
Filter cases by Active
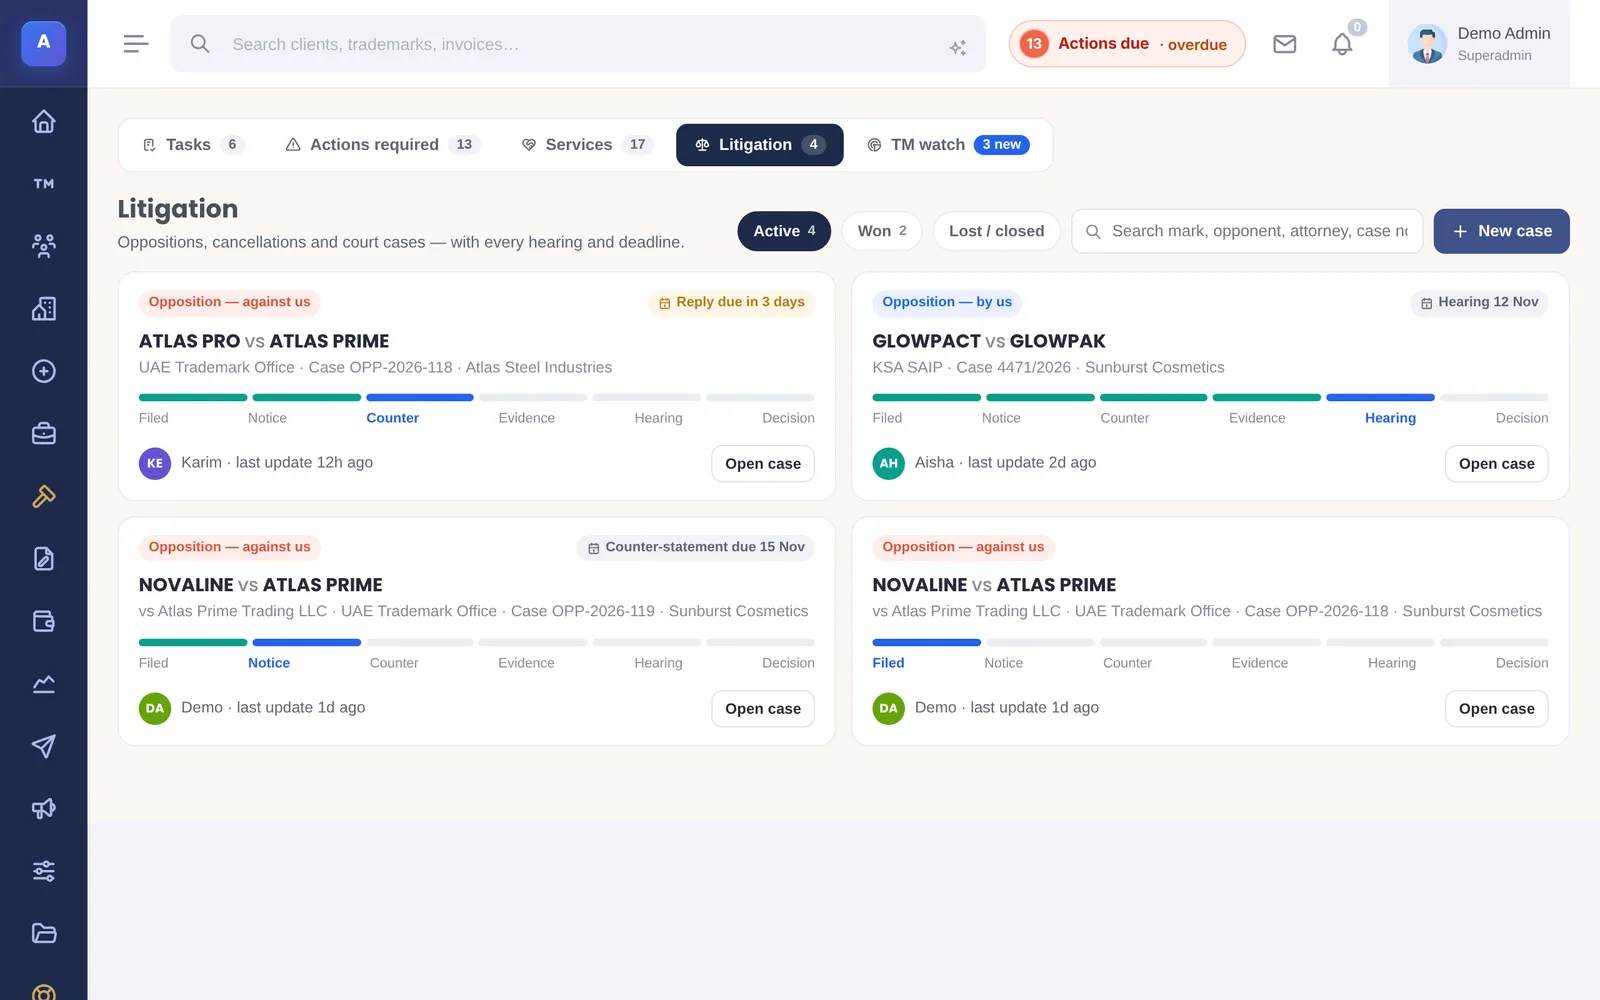click(x=784, y=231)
